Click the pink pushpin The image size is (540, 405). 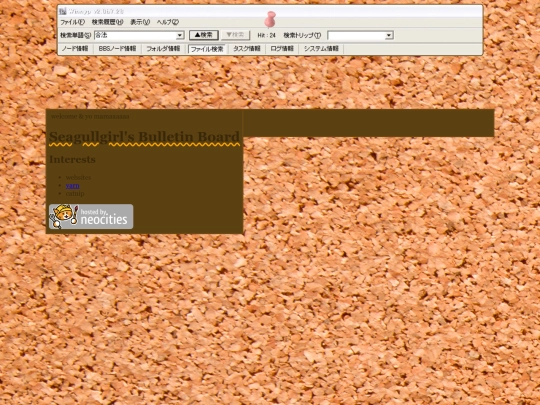coord(270,19)
